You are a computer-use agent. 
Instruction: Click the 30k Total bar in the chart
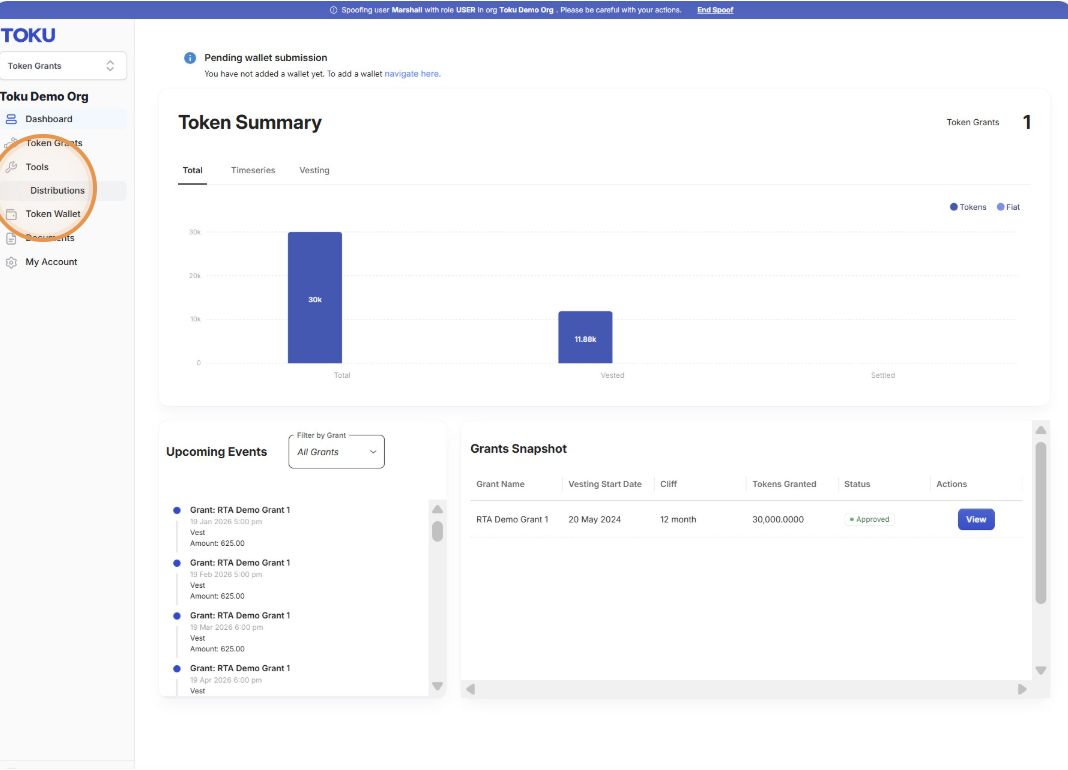pyautogui.click(x=315, y=298)
